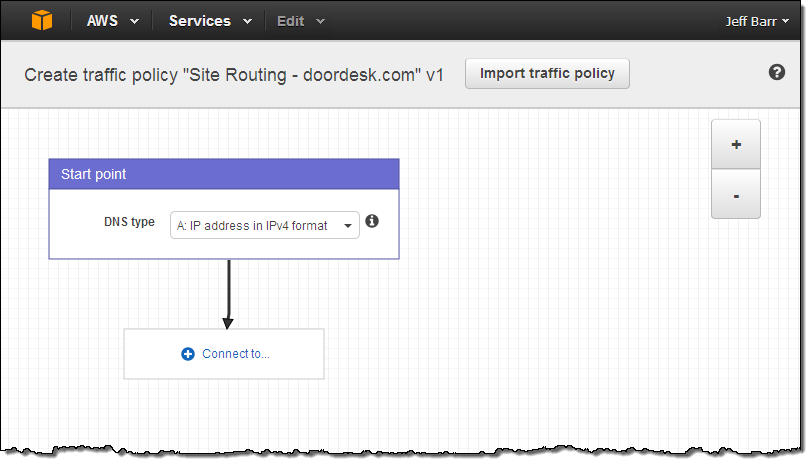Image resolution: width=811 pixels, height=464 pixels.
Task: Open the help question mark icon
Action: click(776, 72)
